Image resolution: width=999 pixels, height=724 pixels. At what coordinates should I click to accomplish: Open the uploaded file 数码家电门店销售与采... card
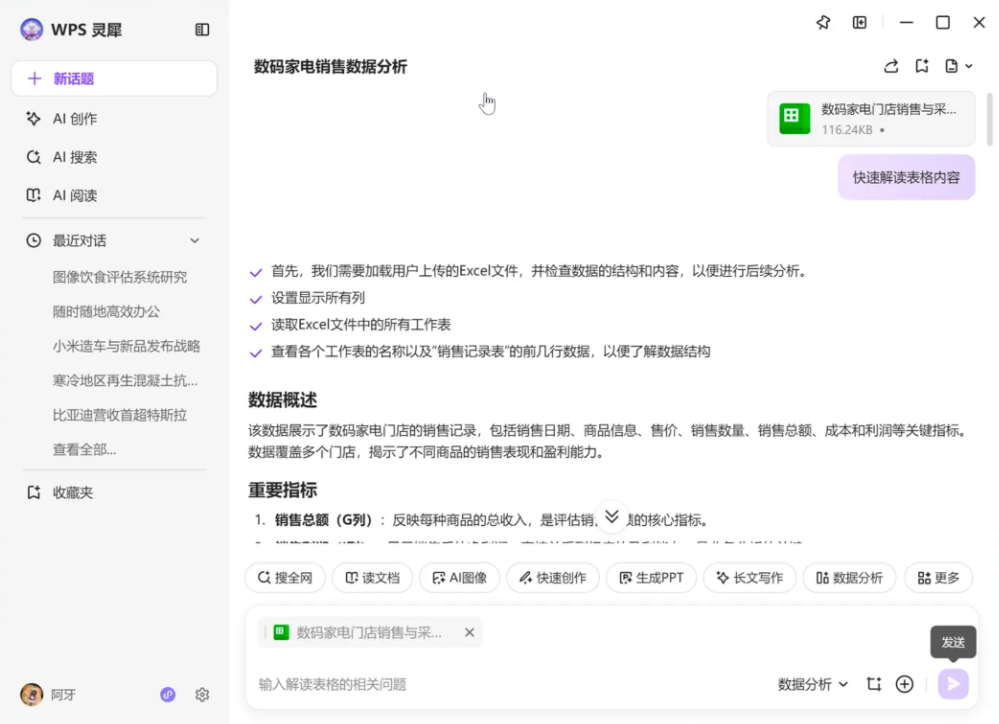pos(871,119)
